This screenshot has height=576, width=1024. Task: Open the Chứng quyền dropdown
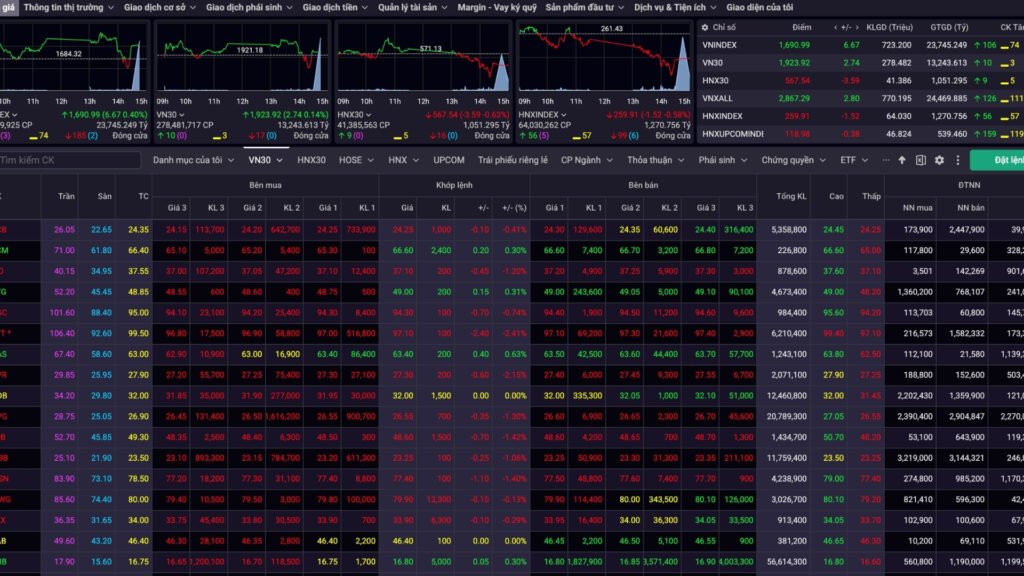coord(793,160)
